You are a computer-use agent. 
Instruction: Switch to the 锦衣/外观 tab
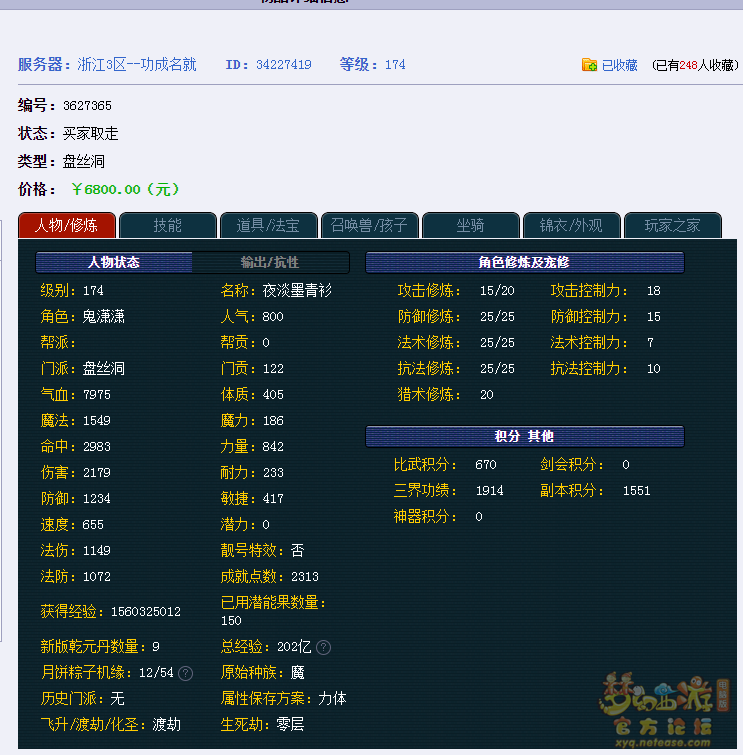pos(571,225)
